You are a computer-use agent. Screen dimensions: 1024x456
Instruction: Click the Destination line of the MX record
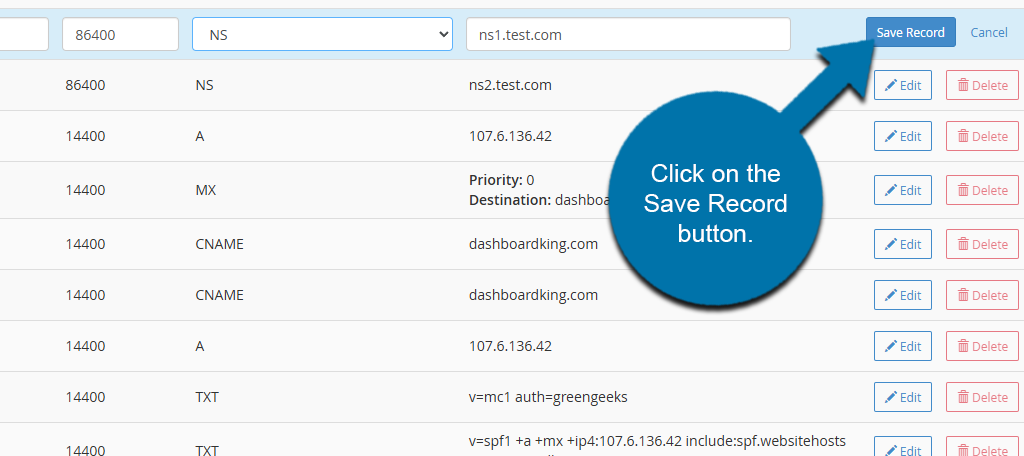540,200
